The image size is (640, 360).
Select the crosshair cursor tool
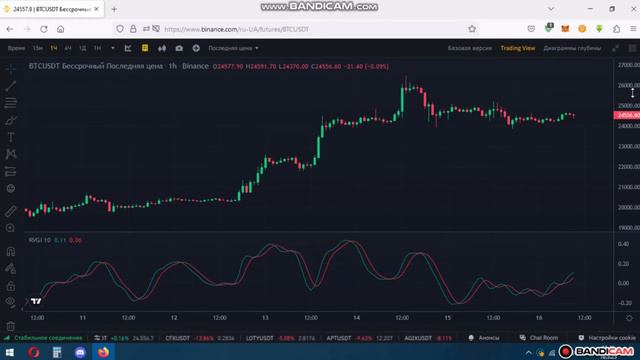11,69
